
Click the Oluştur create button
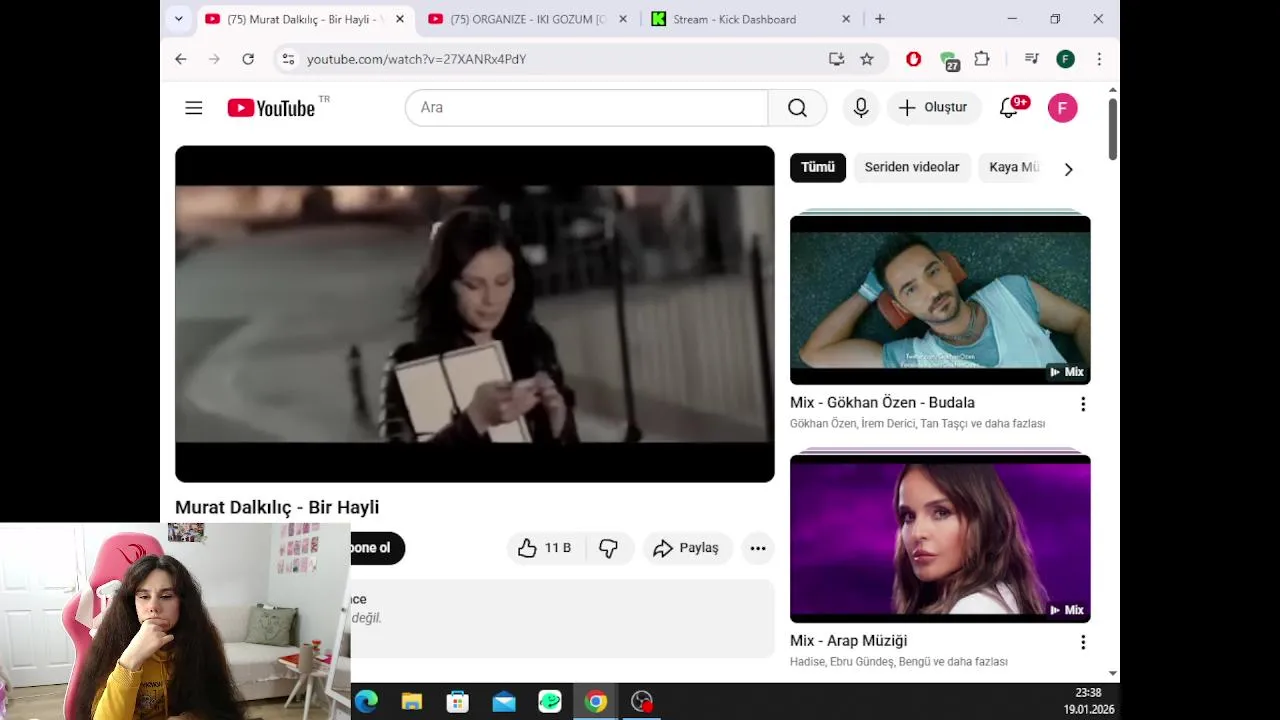click(932, 108)
